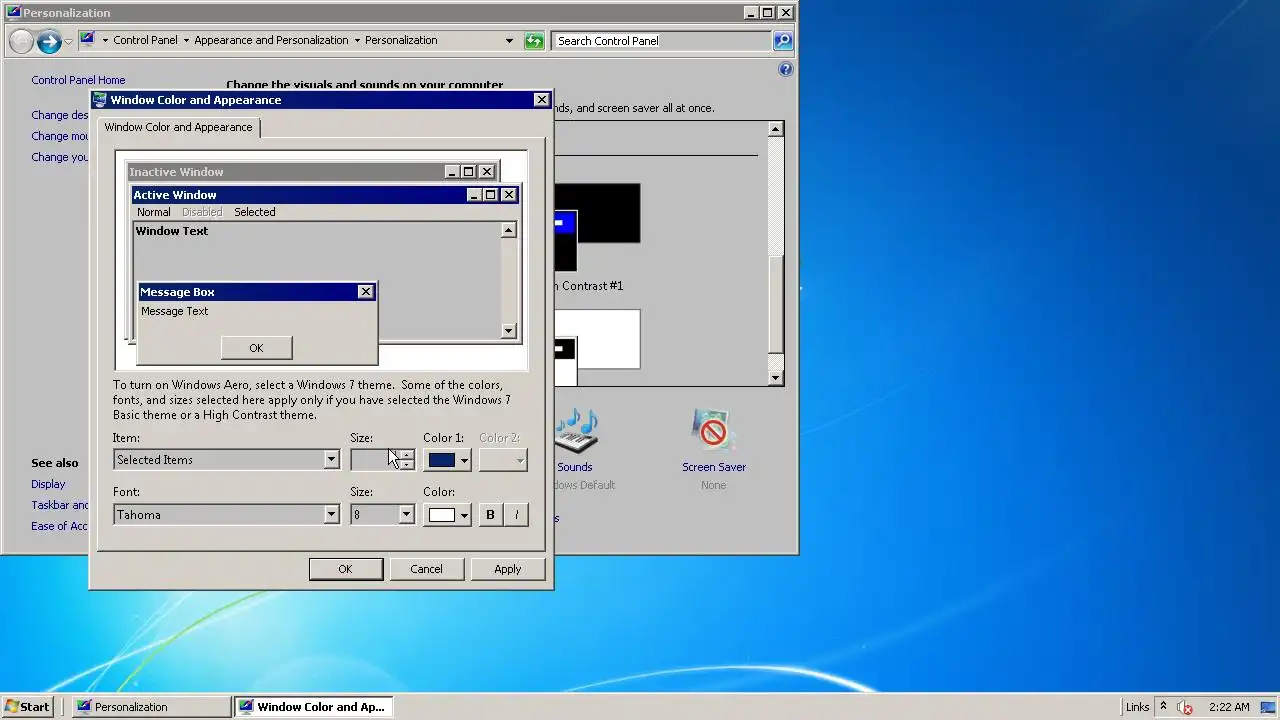Image resolution: width=1280 pixels, height=720 pixels.
Task: Close the Window Color and Appearance dialog
Action: pos(541,100)
